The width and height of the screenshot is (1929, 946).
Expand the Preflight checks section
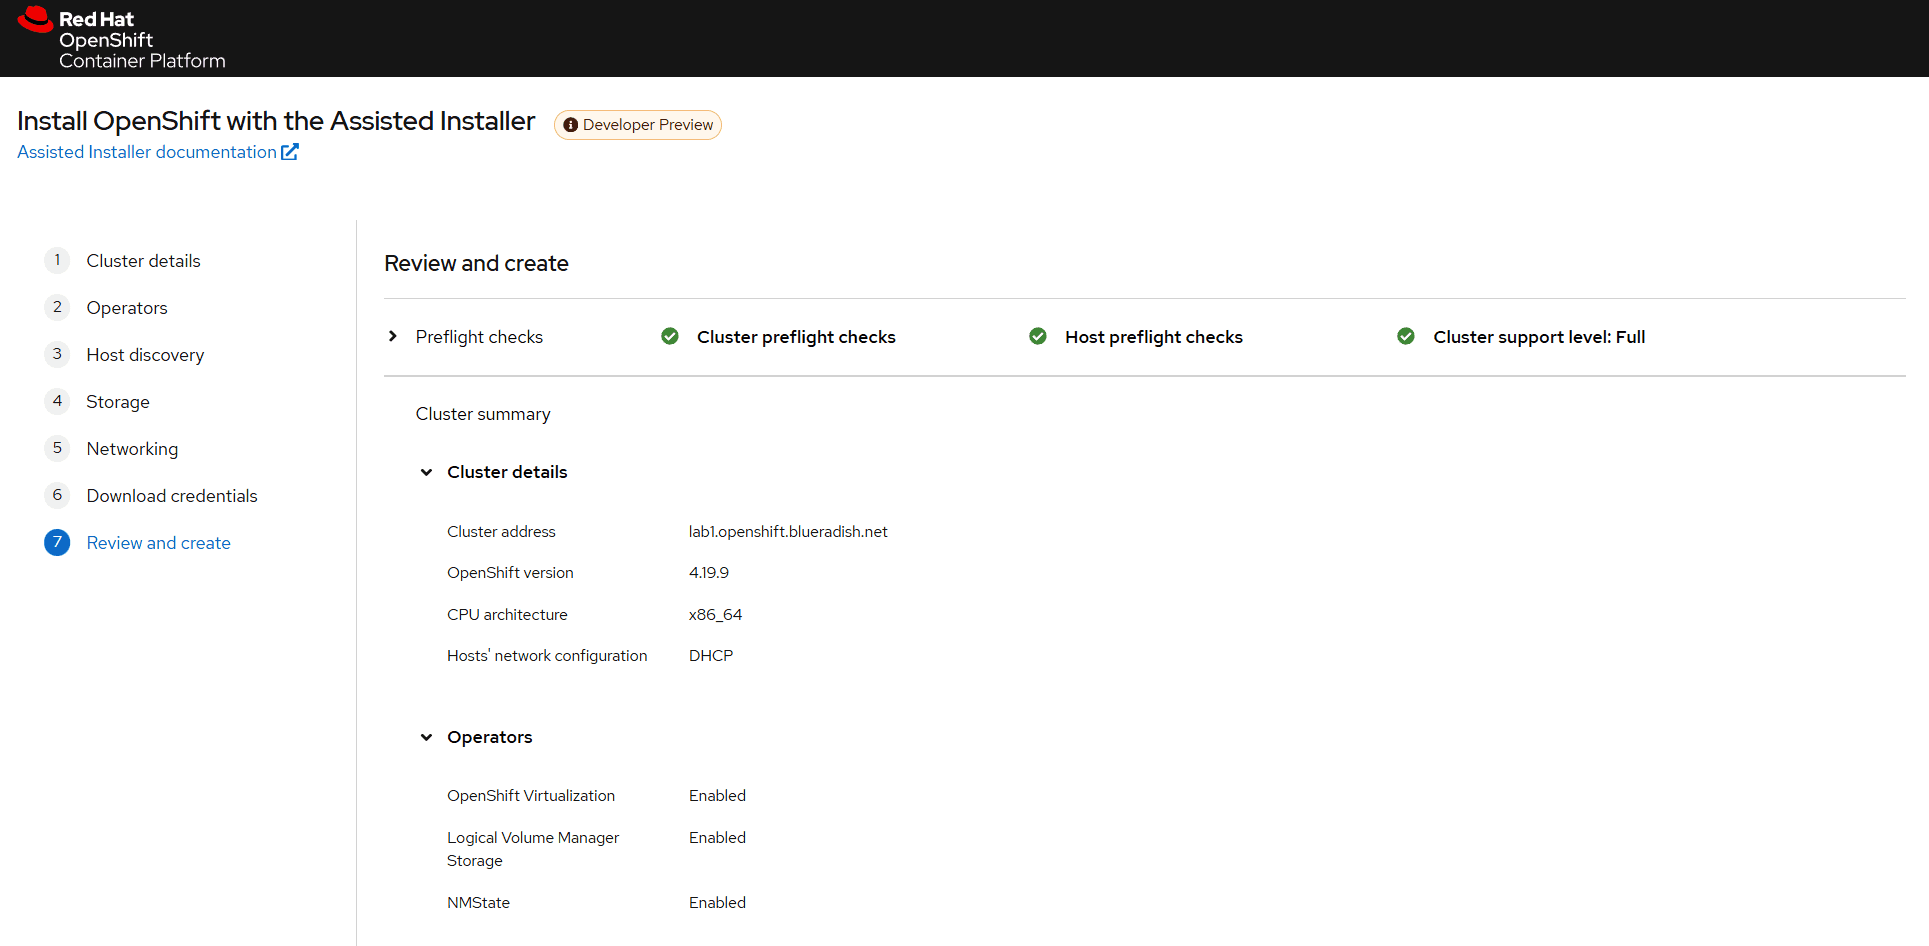[x=393, y=336]
